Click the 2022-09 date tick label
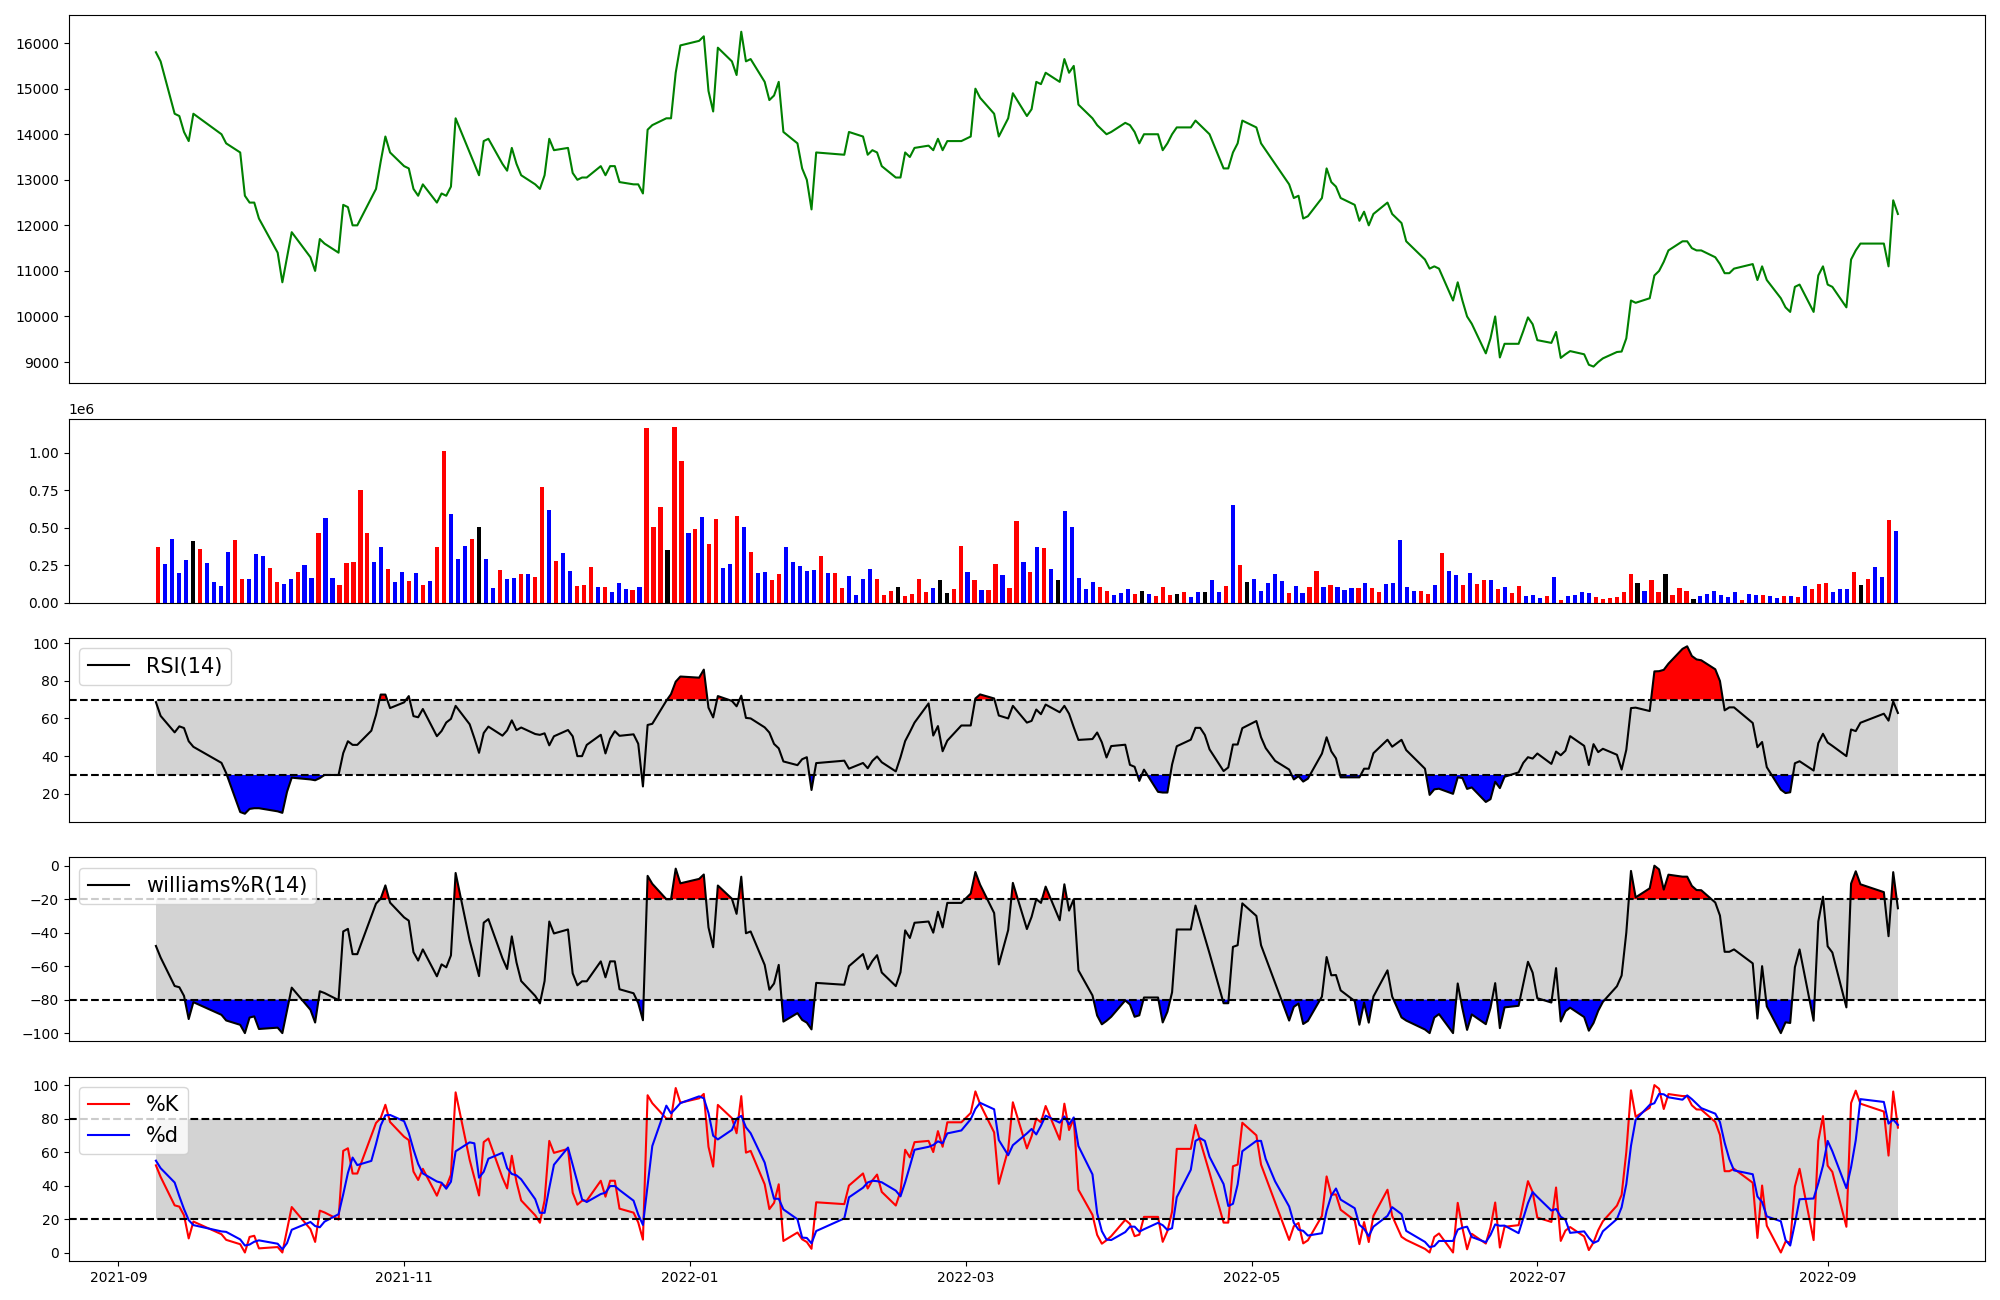This screenshot has height=1300, width=2000. coord(1828,1277)
